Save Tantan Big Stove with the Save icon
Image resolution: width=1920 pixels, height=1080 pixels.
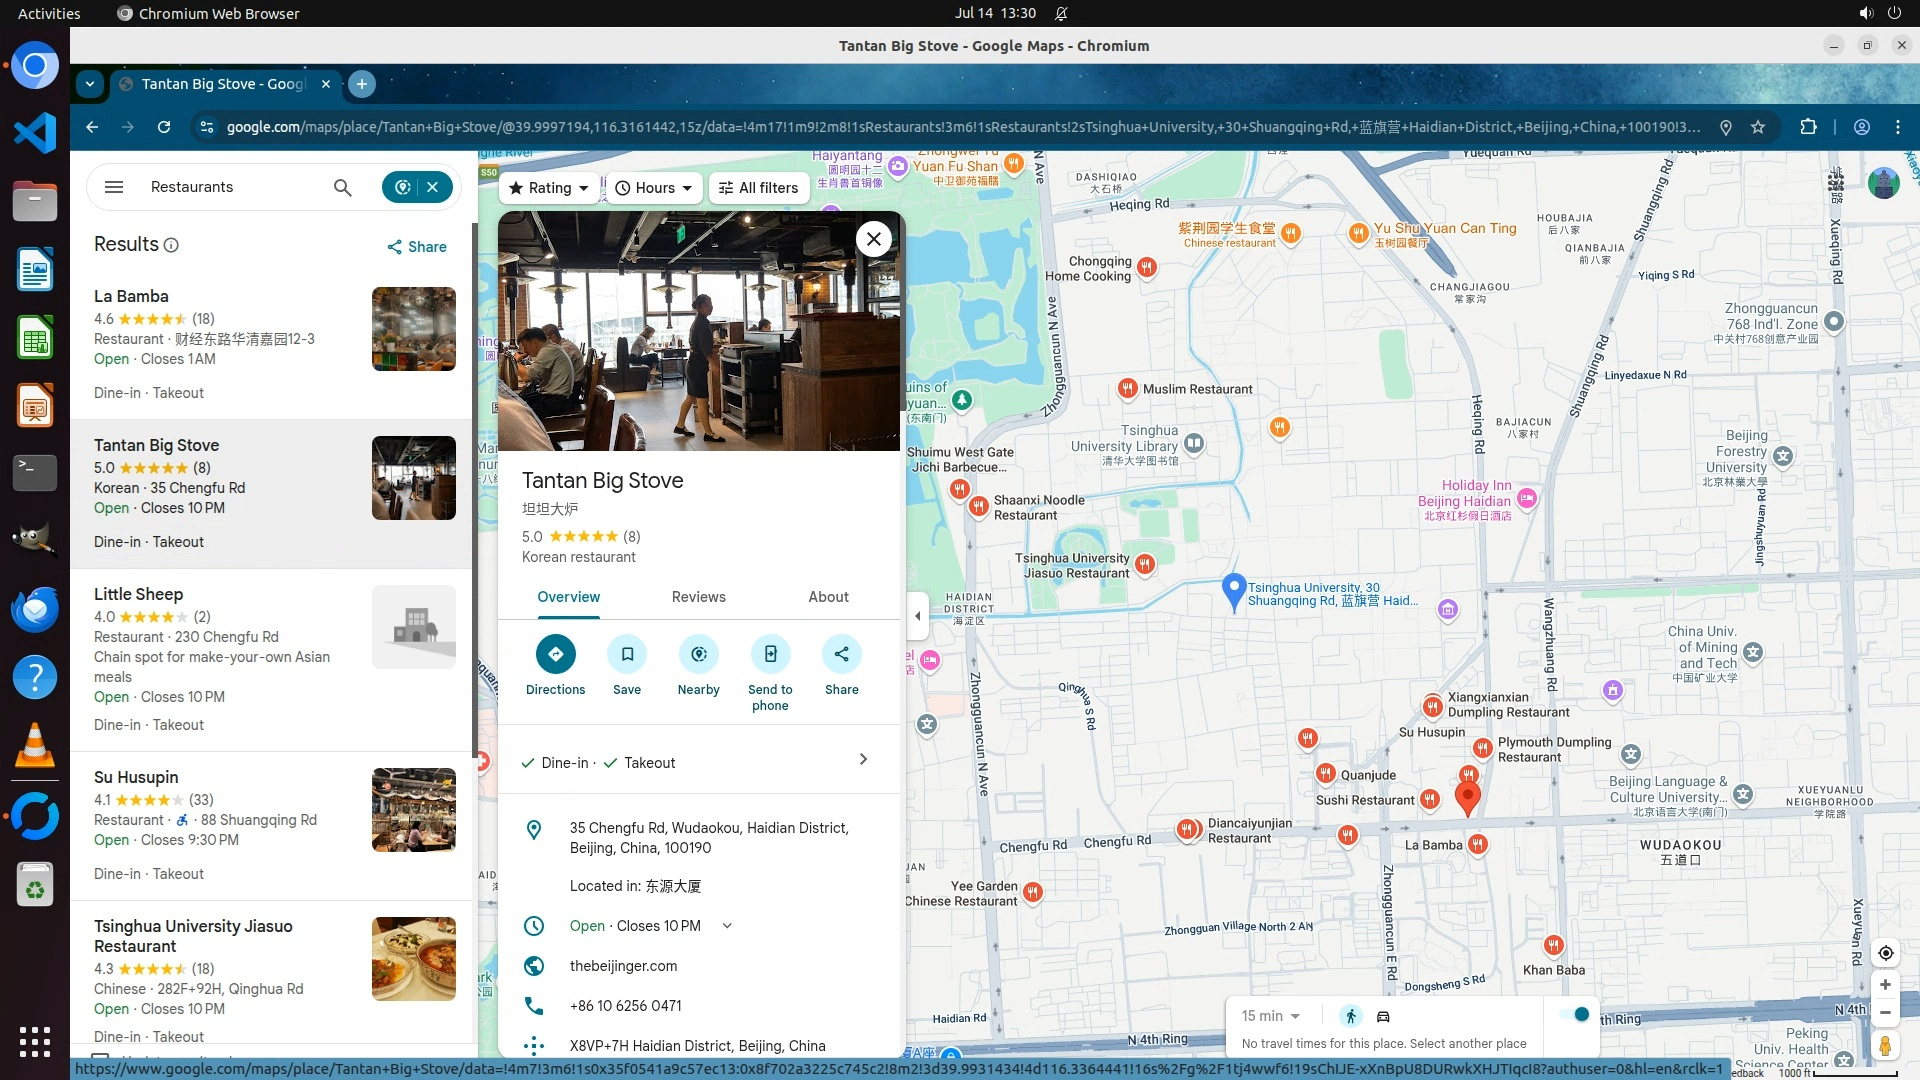click(x=627, y=654)
